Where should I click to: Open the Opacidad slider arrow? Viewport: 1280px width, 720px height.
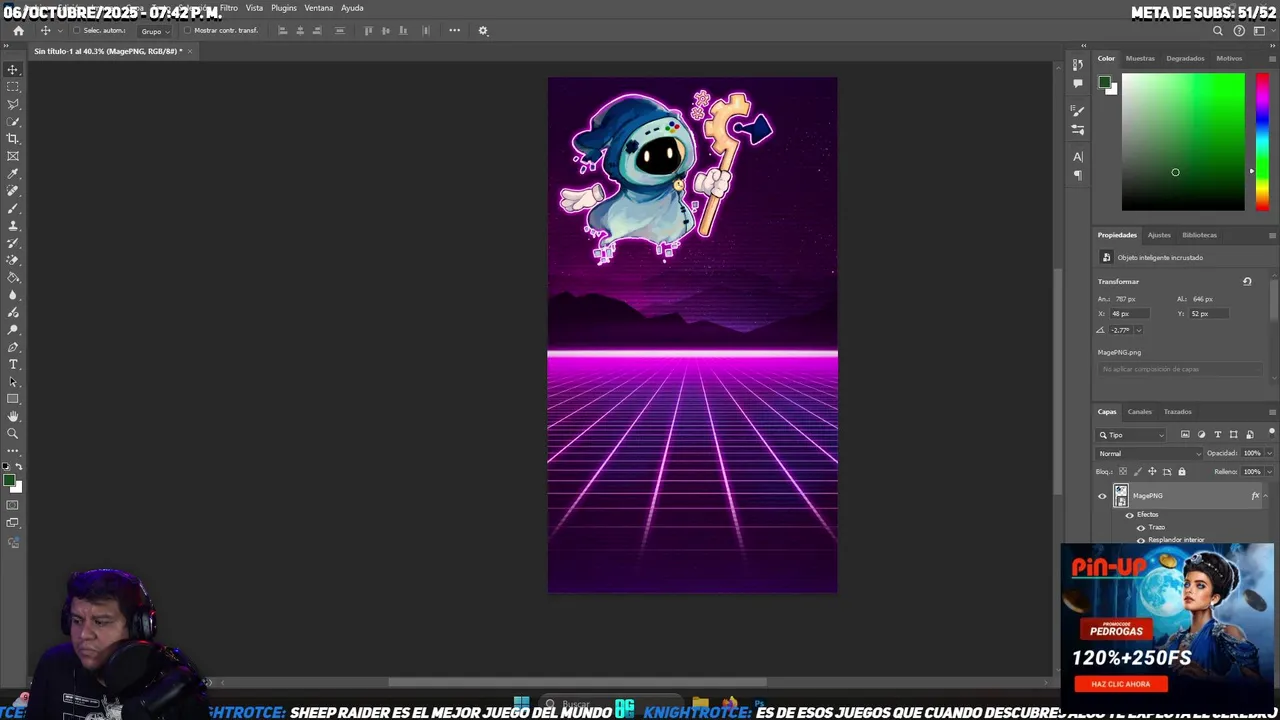click(1269, 454)
